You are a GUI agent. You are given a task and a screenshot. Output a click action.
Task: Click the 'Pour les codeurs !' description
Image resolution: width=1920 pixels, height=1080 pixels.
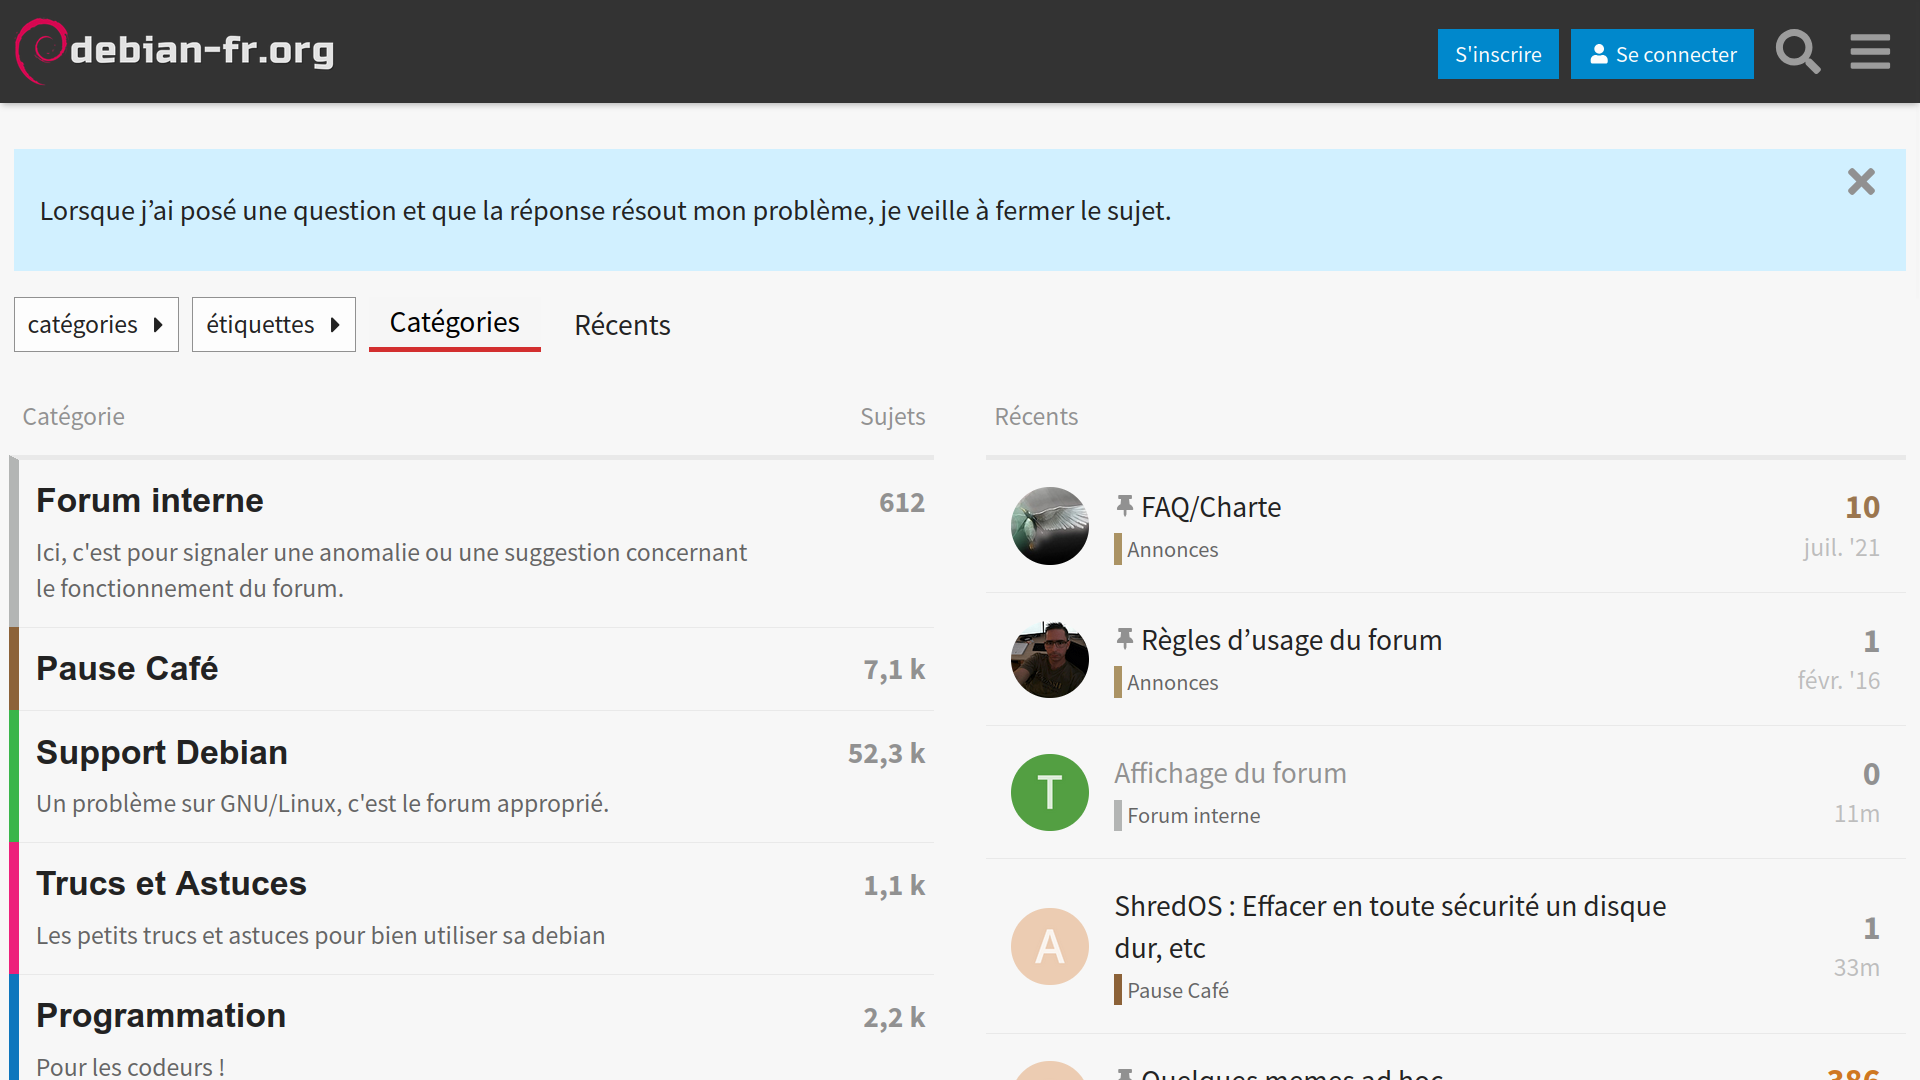[x=130, y=1067]
